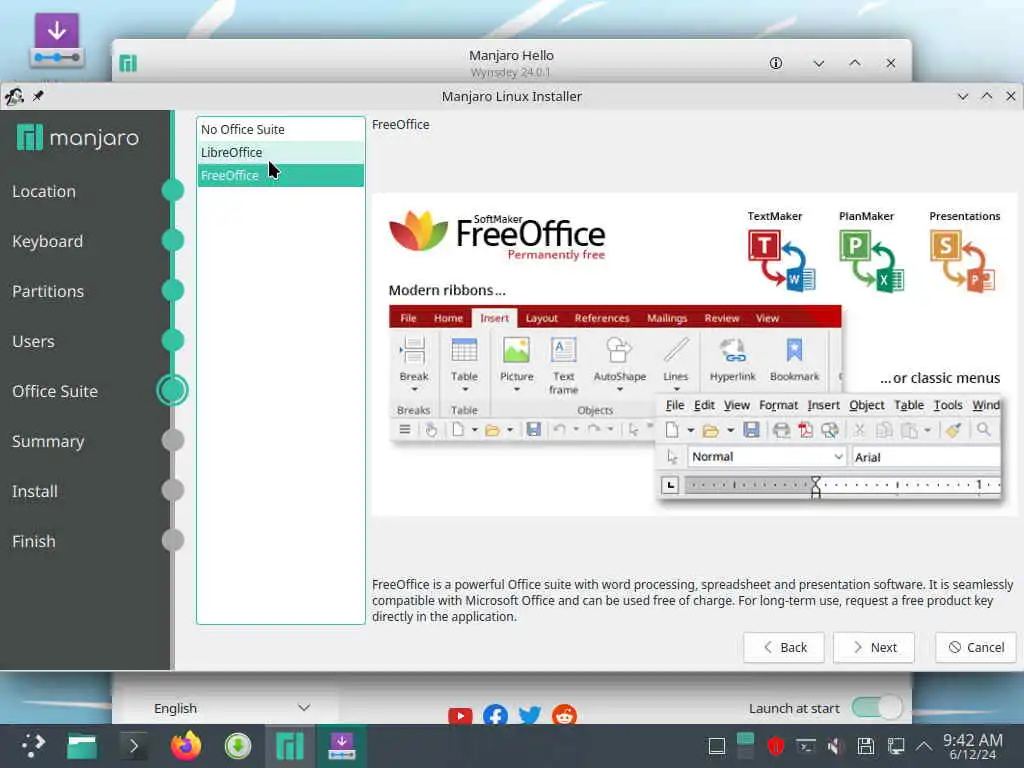Click the red shield tray icon
This screenshot has width=1024, height=768.
(776, 746)
